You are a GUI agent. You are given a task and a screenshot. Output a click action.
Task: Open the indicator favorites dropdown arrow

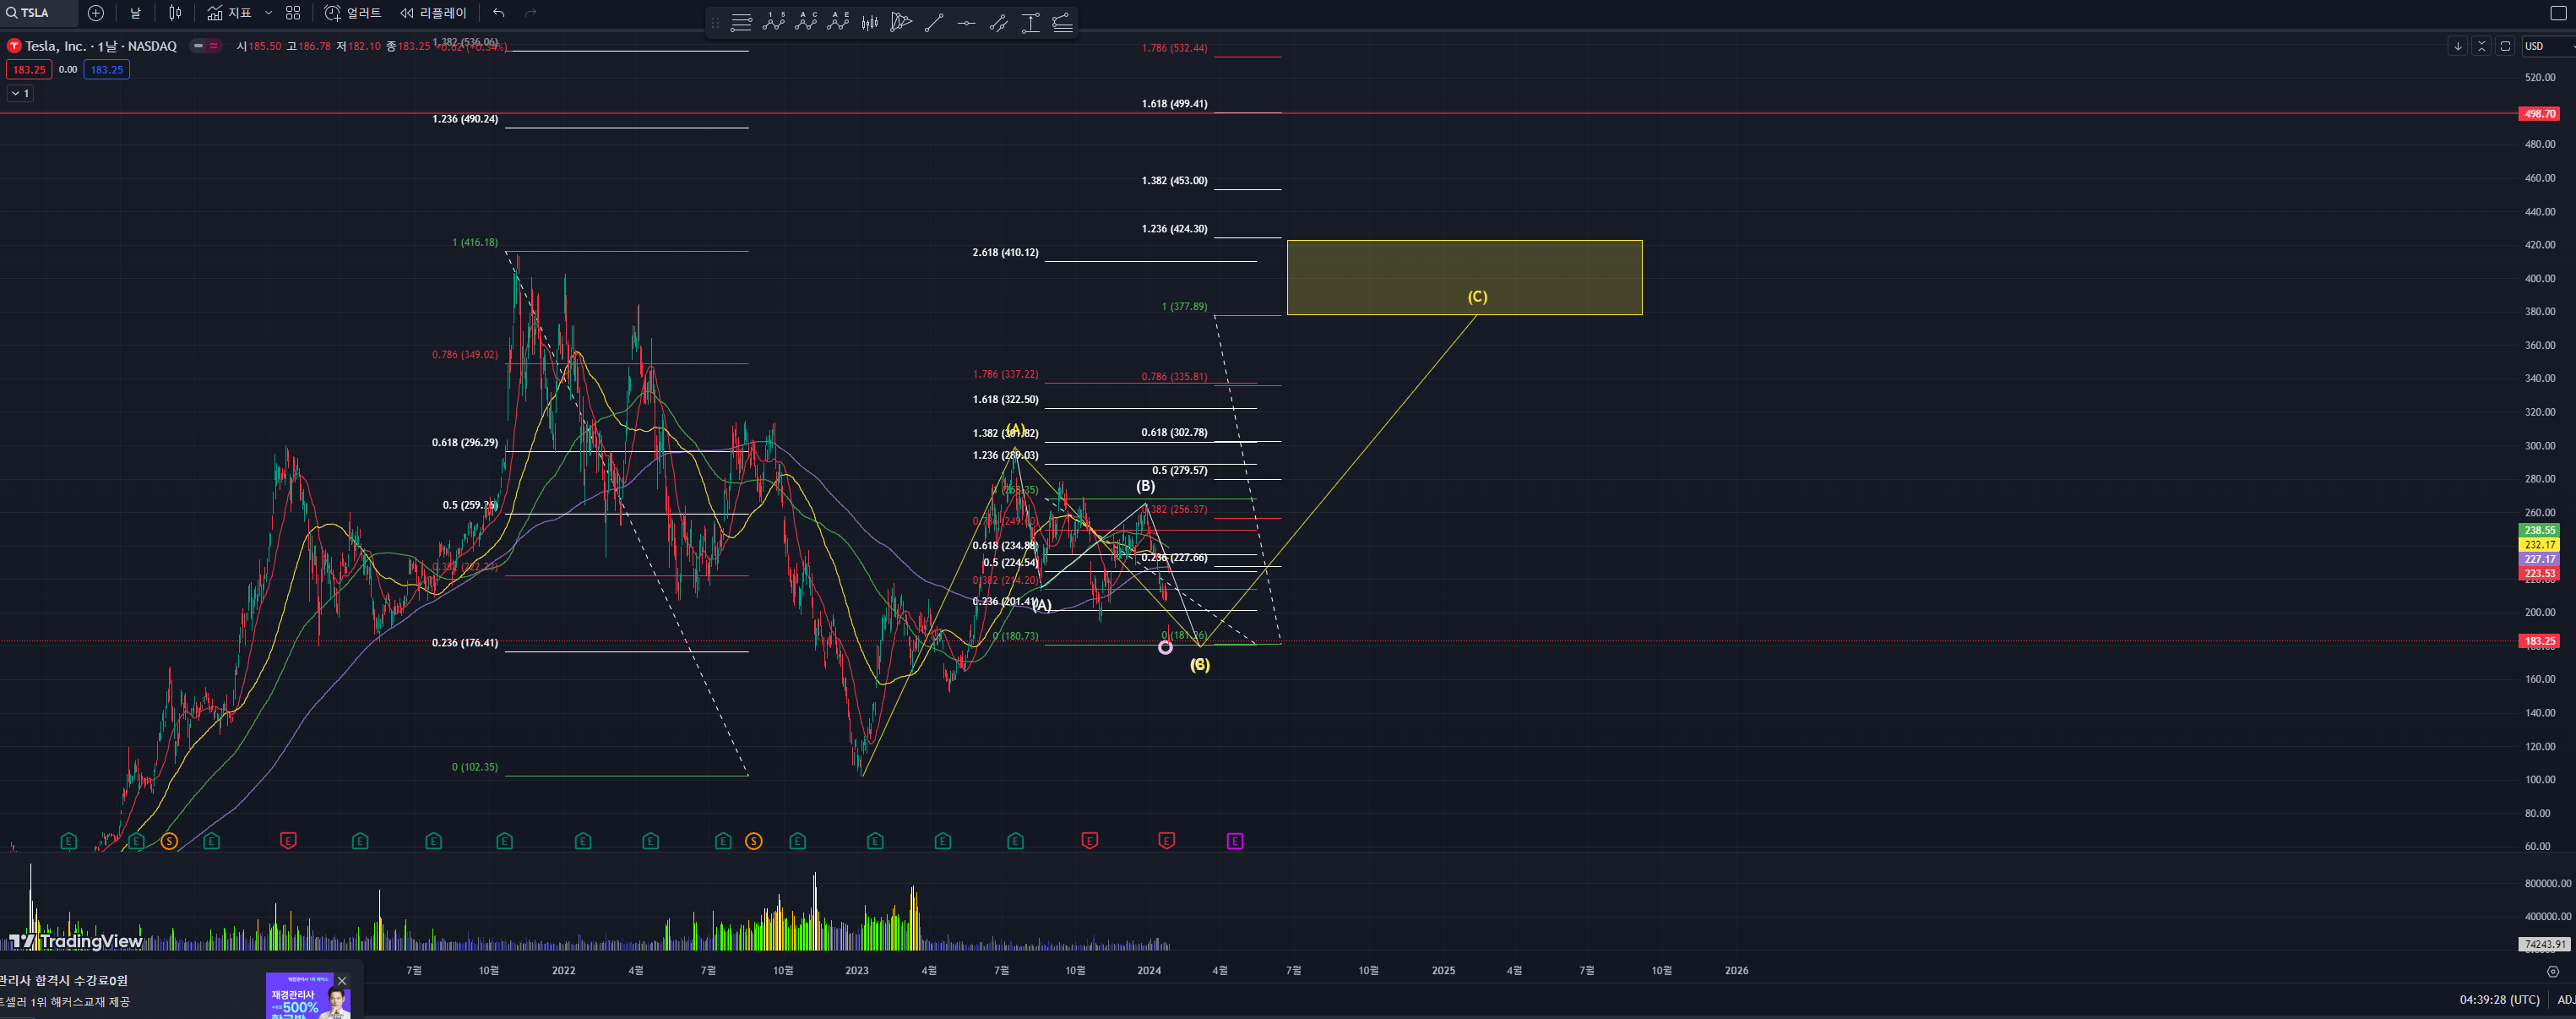pos(268,13)
